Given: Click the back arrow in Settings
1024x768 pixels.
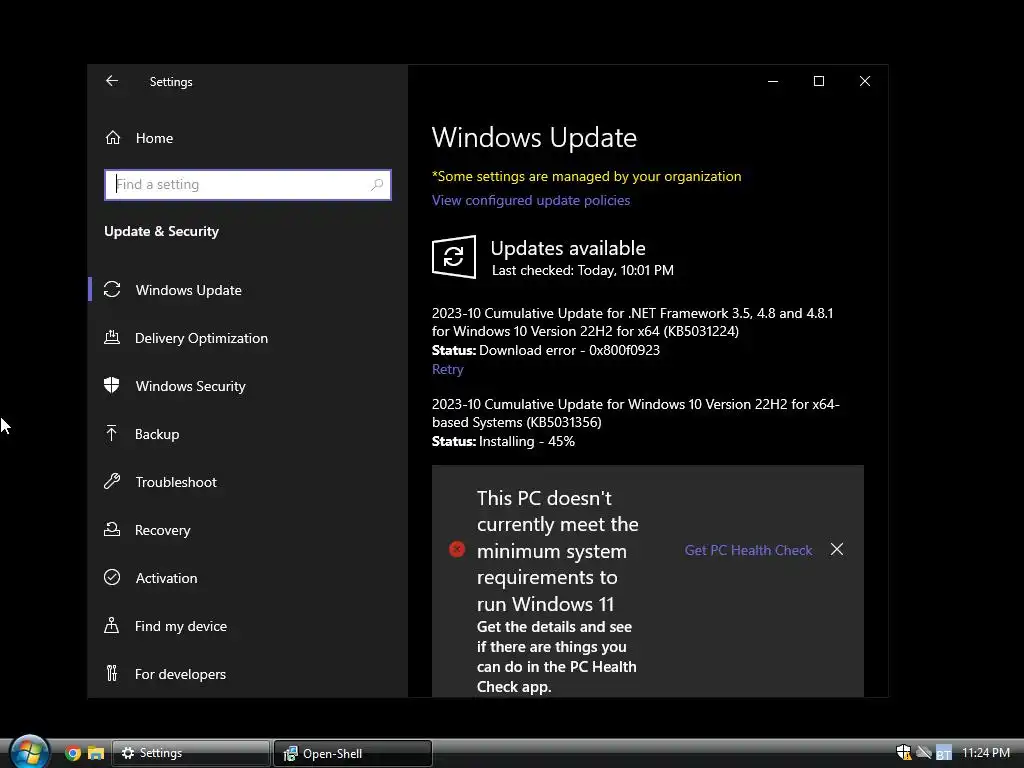Looking at the screenshot, I should tap(112, 81).
